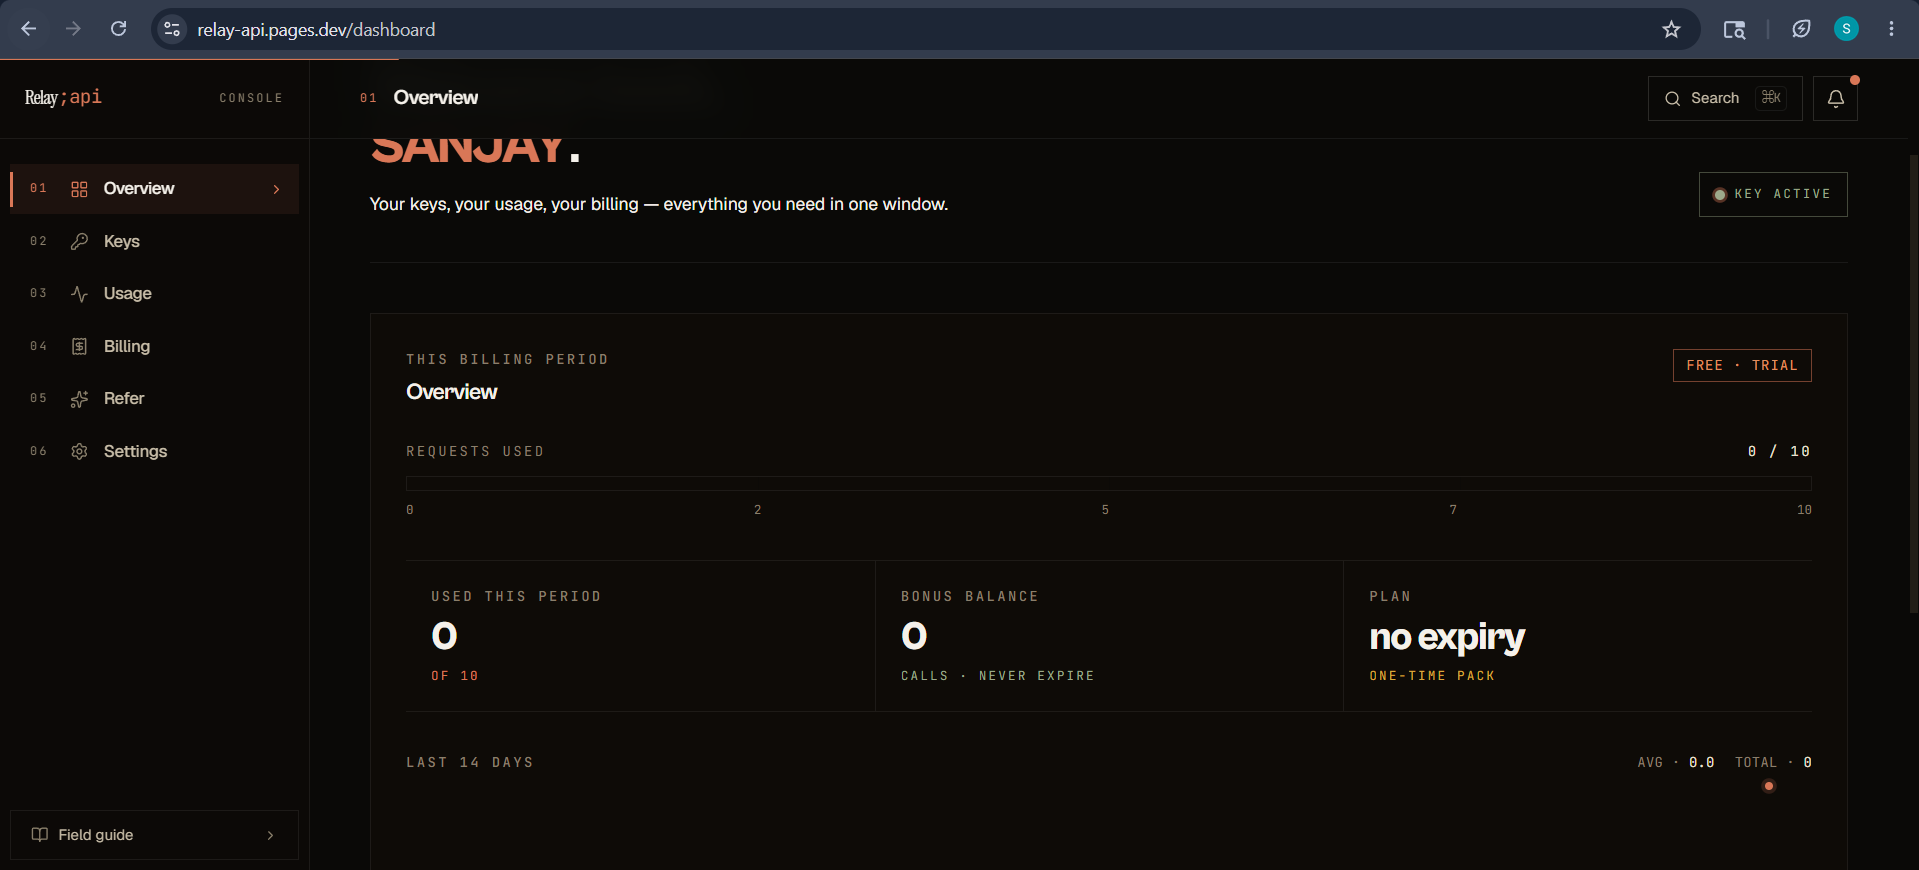Viewport: 1919px width, 870px height.
Task: Open Settings from the sidebar
Action: [x=154, y=451]
